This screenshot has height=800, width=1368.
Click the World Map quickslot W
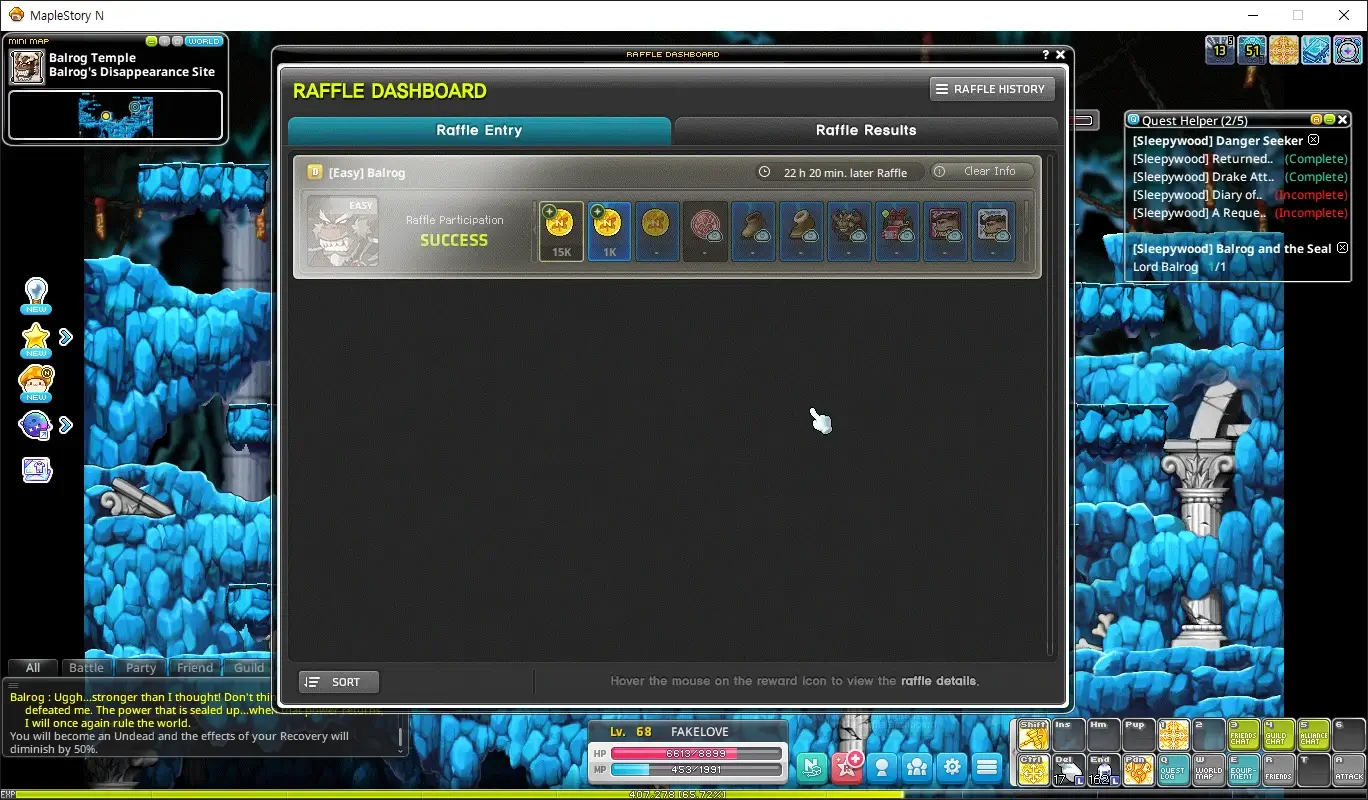(1208, 770)
